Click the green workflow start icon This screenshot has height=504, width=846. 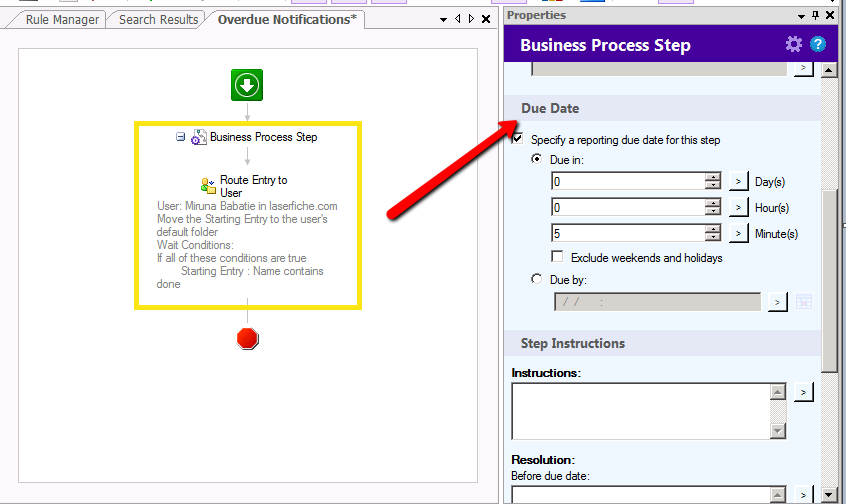pyautogui.click(x=247, y=85)
